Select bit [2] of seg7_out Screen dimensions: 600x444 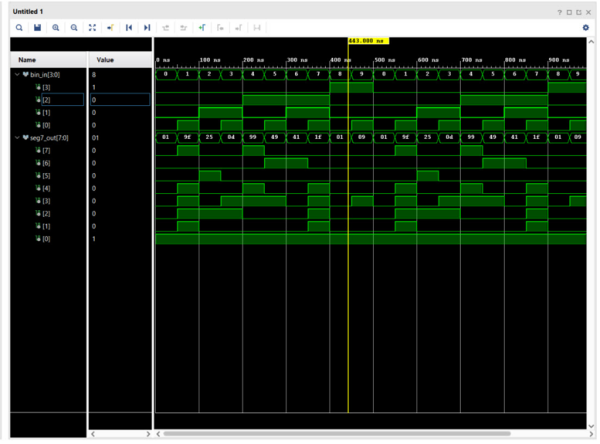(46, 214)
